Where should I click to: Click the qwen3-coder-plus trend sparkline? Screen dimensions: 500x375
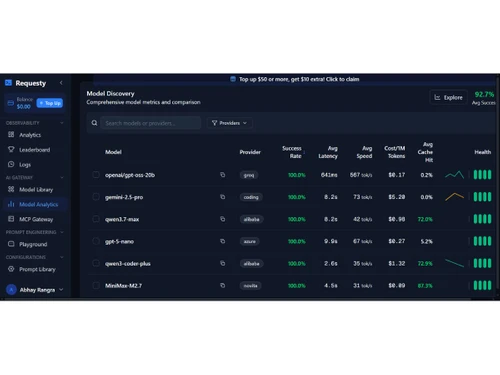coord(454,263)
